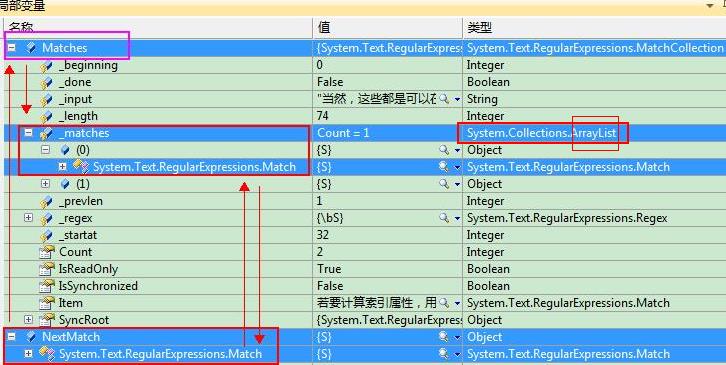Screen dimensions: 726x365
Task: Click the IsSynchronized property icon
Action: [47, 286]
